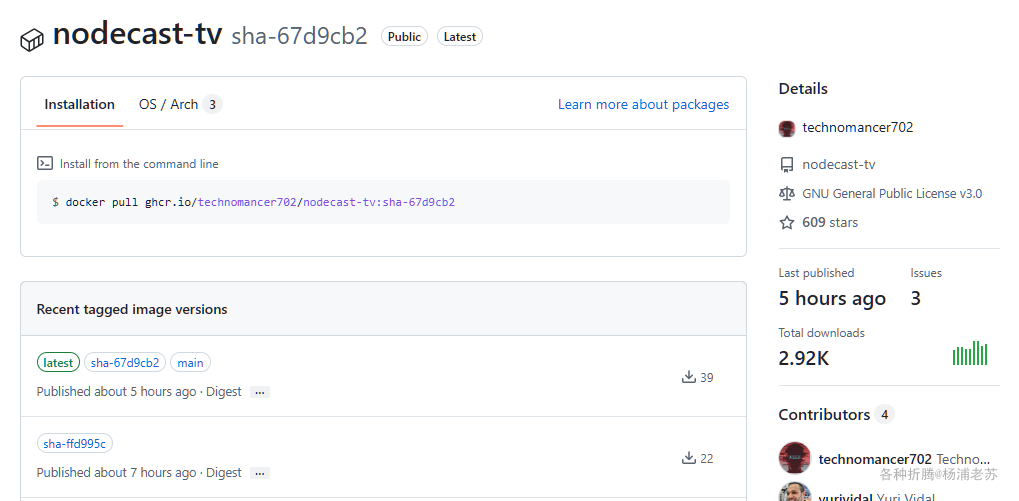The height and width of the screenshot is (501, 1019).
Task: Expand digest ellipsis for the latest version
Action: [260, 392]
